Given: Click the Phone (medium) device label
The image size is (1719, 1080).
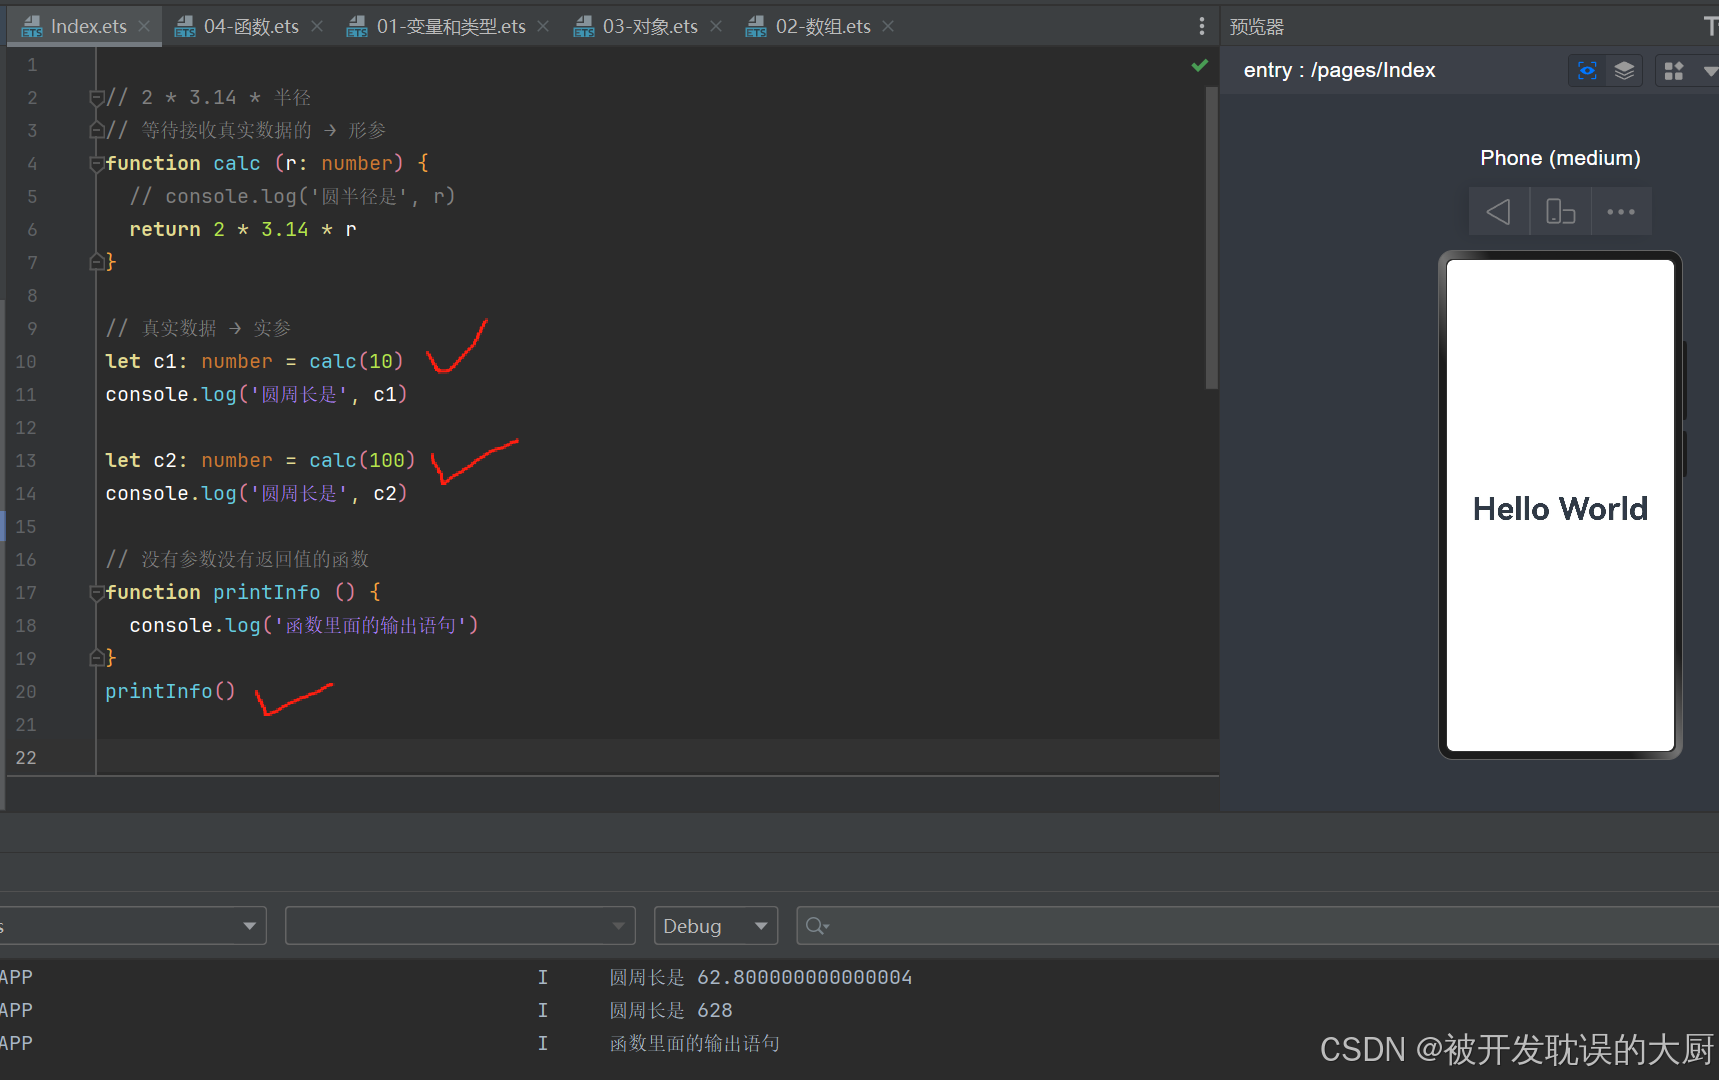Looking at the screenshot, I should click(x=1560, y=158).
